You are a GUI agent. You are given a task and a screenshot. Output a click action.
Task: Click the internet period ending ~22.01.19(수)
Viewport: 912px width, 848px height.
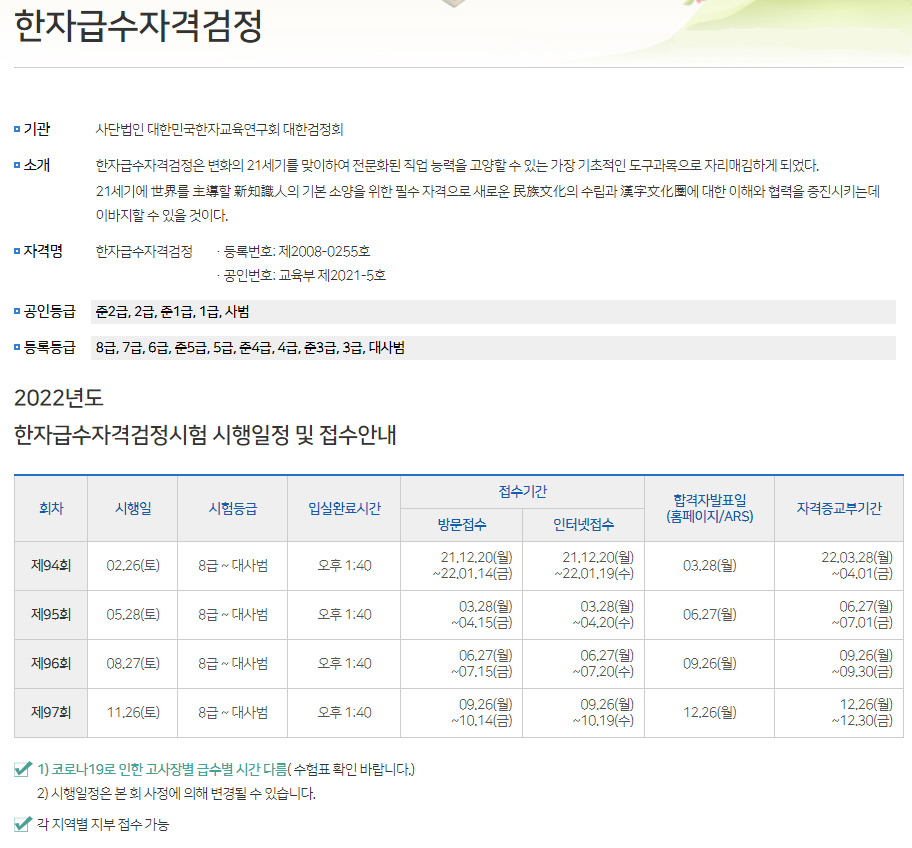[594, 565]
